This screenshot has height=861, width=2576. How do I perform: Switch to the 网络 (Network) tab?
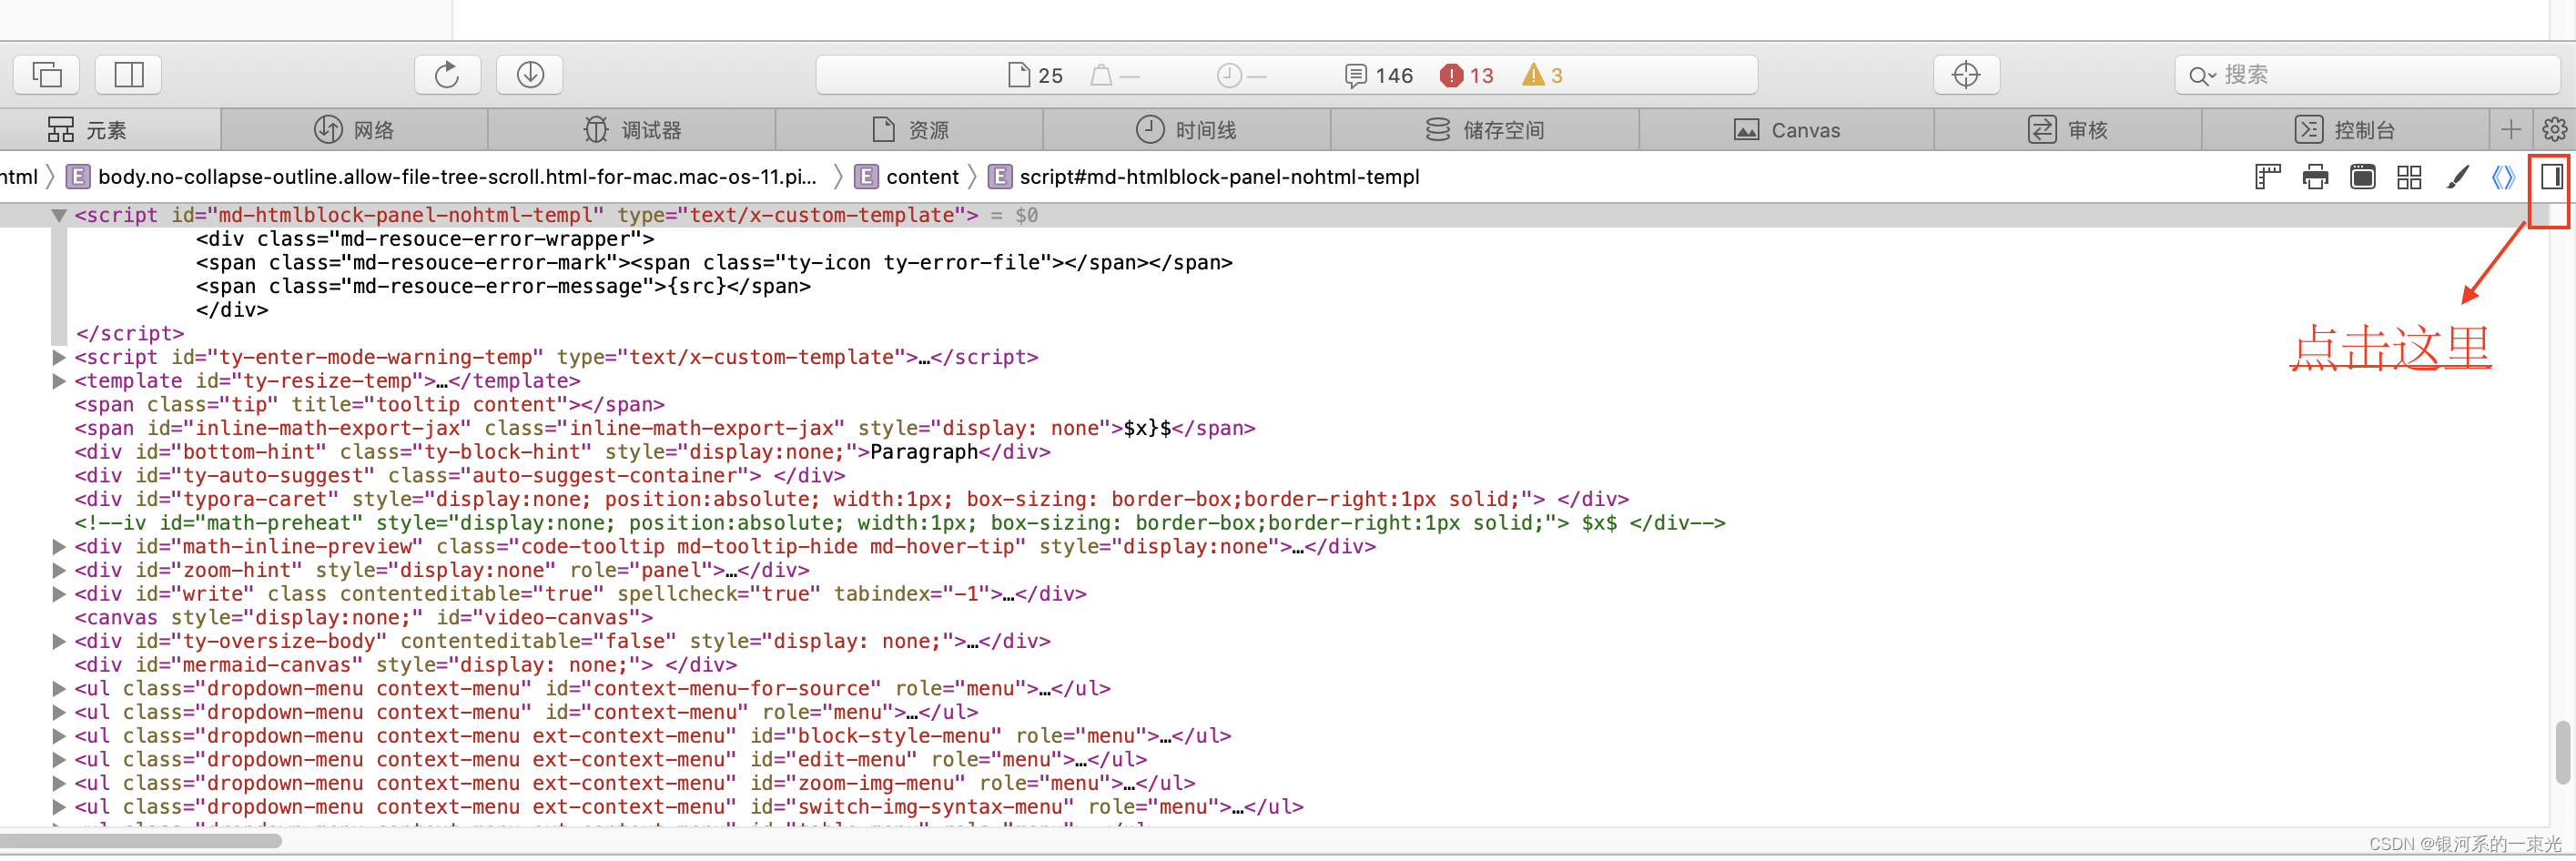354,130
